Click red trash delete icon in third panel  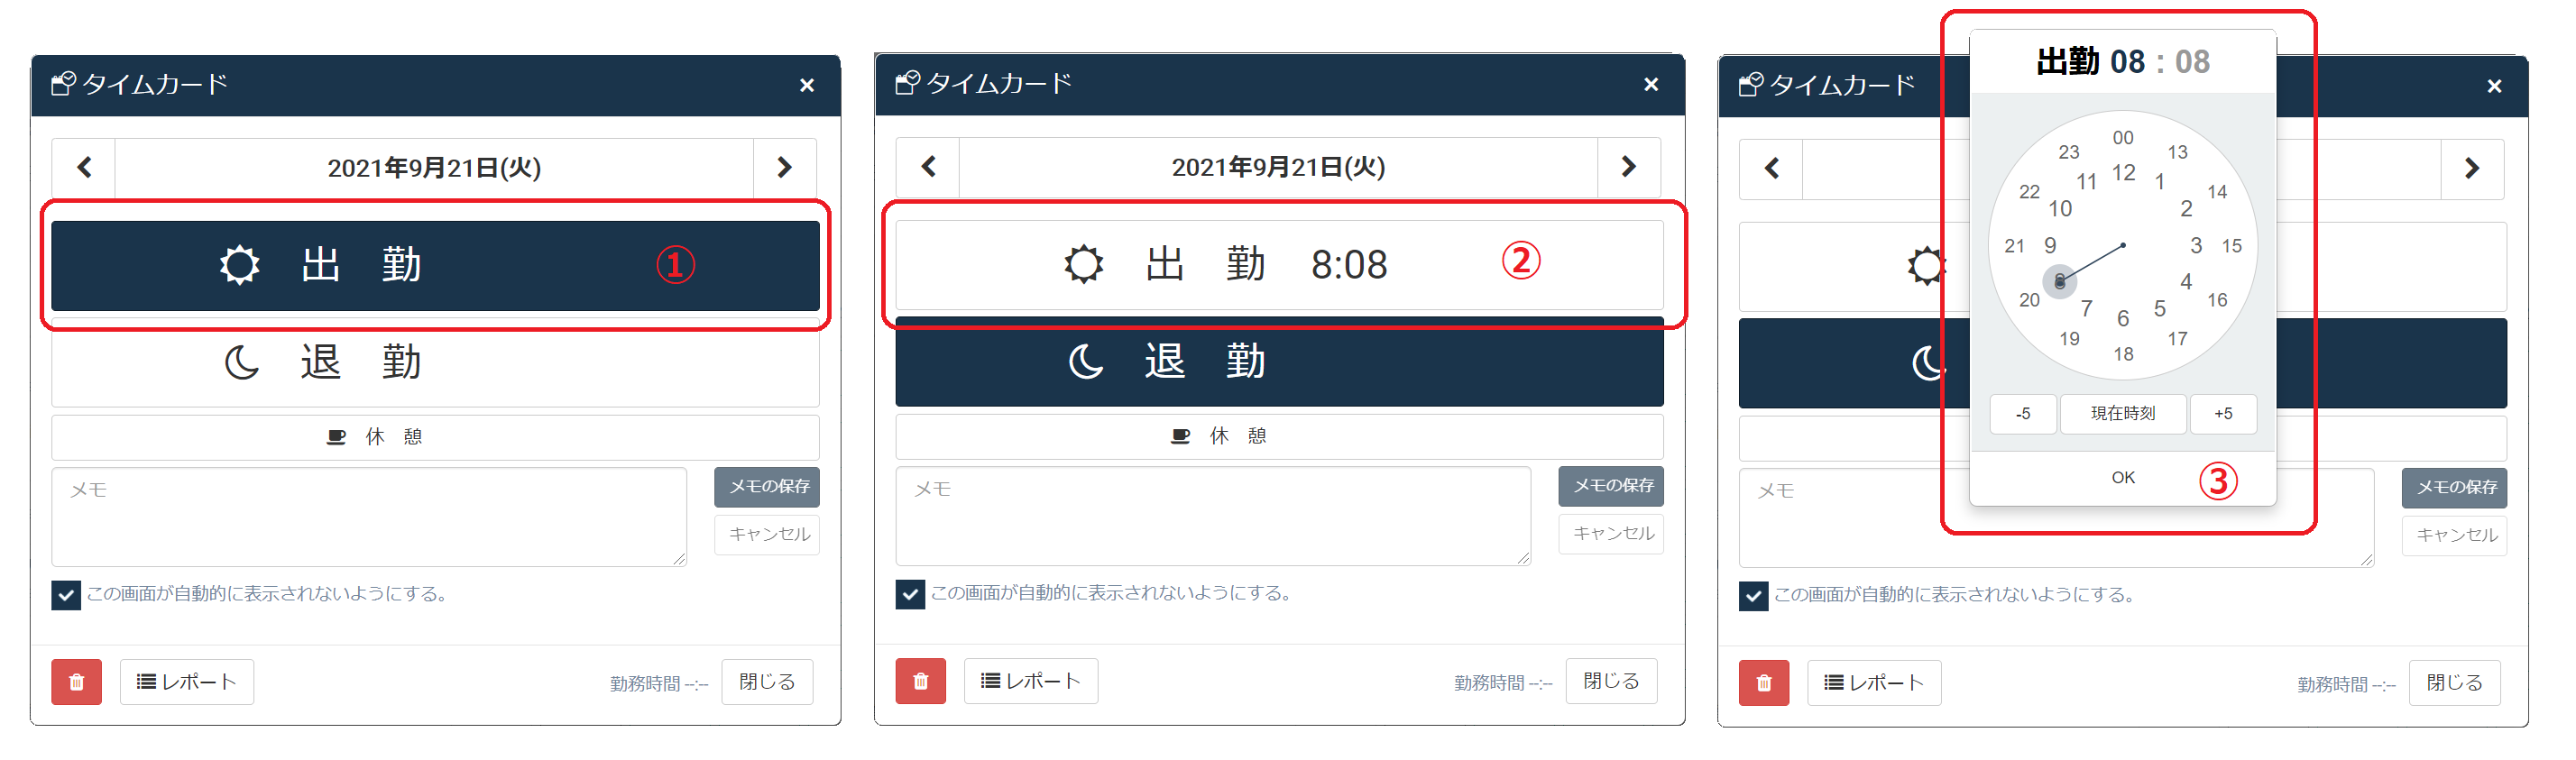[1764, 683]
